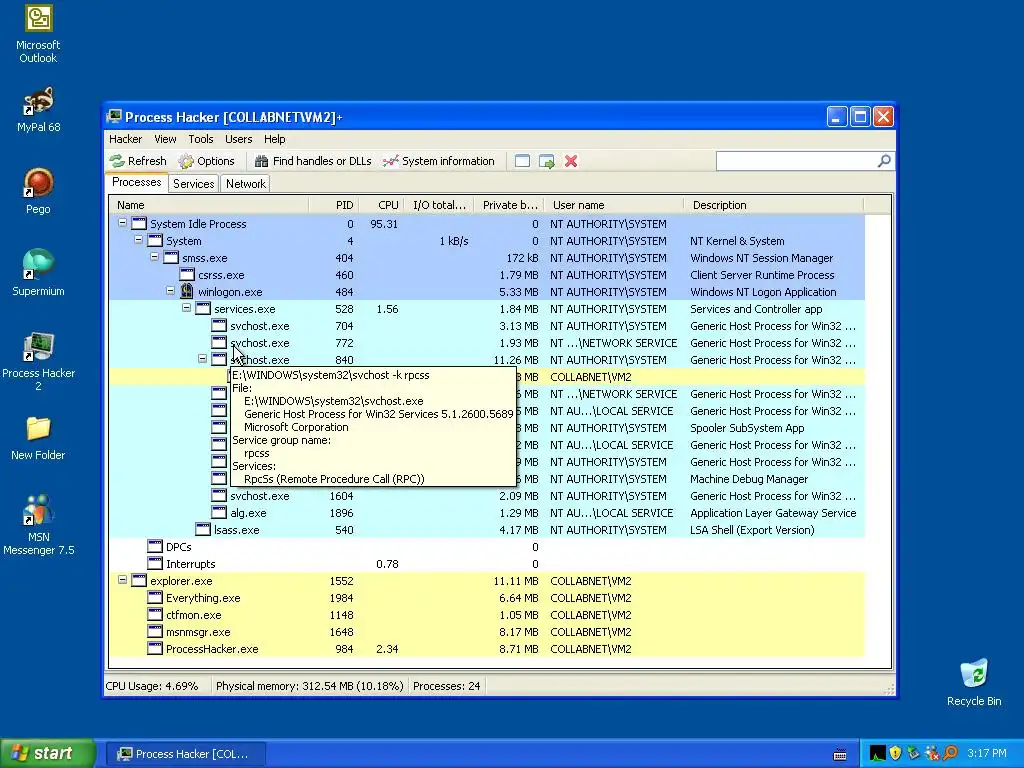Sort by the Name column header

209,205
